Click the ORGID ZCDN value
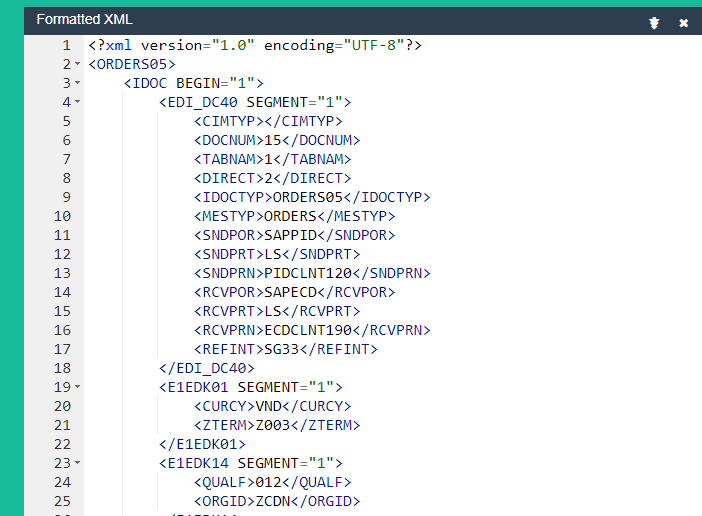Screen dimensions: 702x516 coord(281,502)
